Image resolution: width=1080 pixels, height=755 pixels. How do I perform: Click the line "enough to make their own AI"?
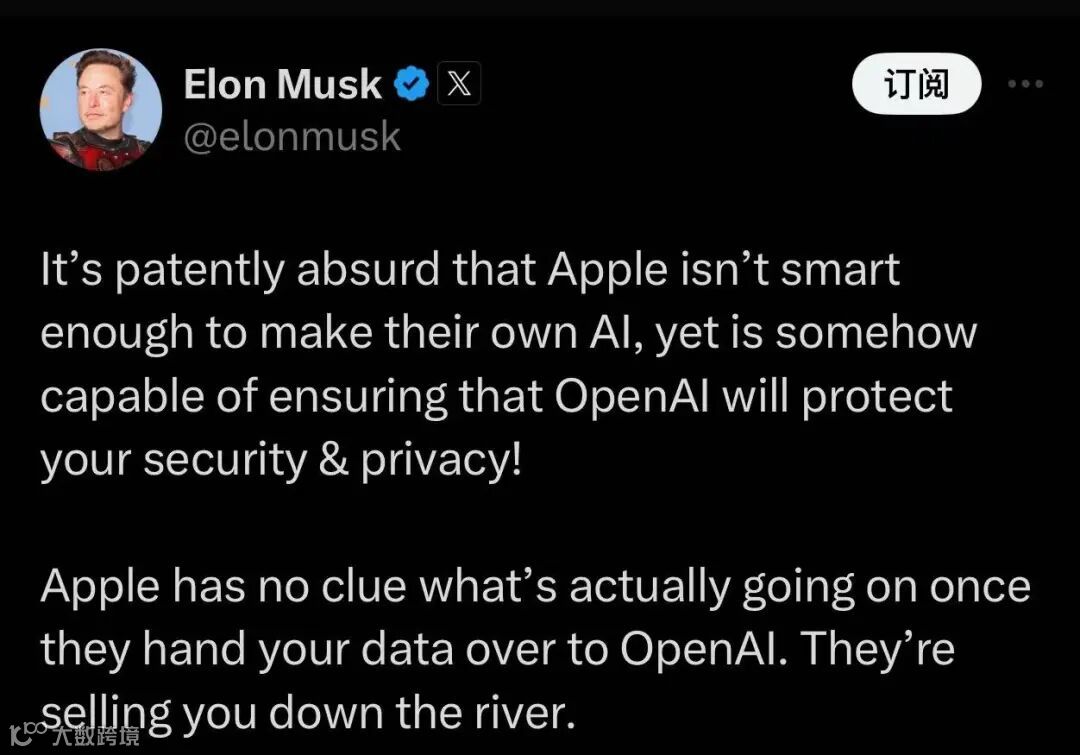point(509,333)
